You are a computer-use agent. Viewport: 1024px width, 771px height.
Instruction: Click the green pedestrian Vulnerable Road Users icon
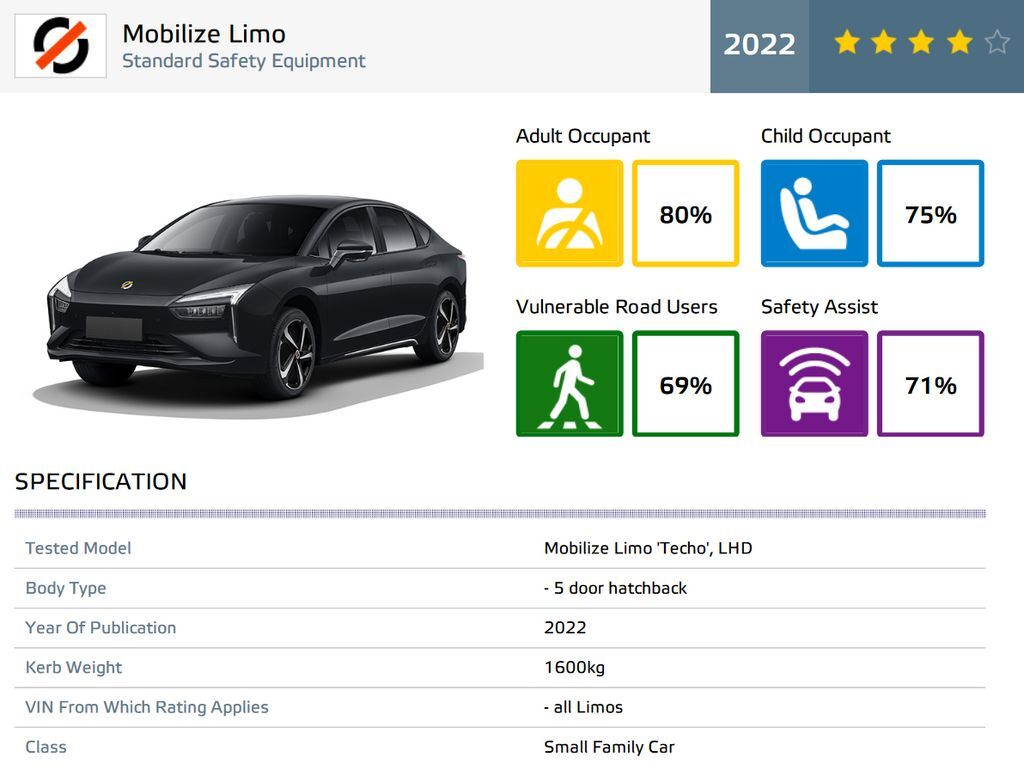(x=569, y=384)
